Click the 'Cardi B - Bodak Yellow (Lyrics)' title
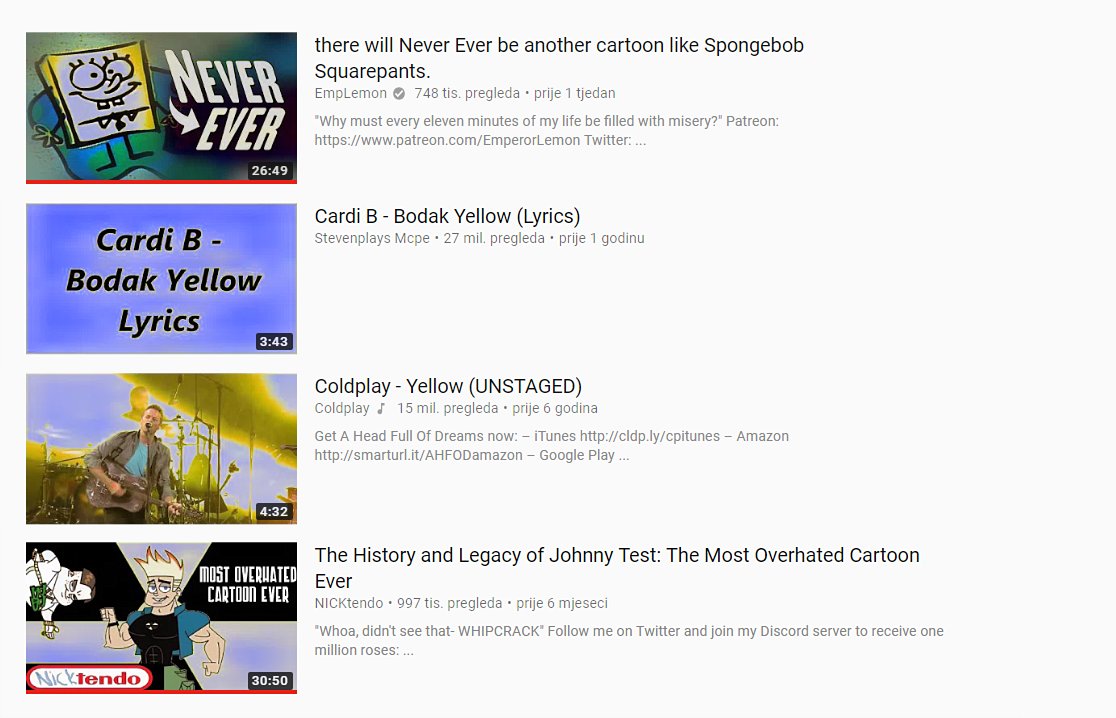Image resolution: width=1116 pixels, height=718 pixels. [x=448, y=216]
